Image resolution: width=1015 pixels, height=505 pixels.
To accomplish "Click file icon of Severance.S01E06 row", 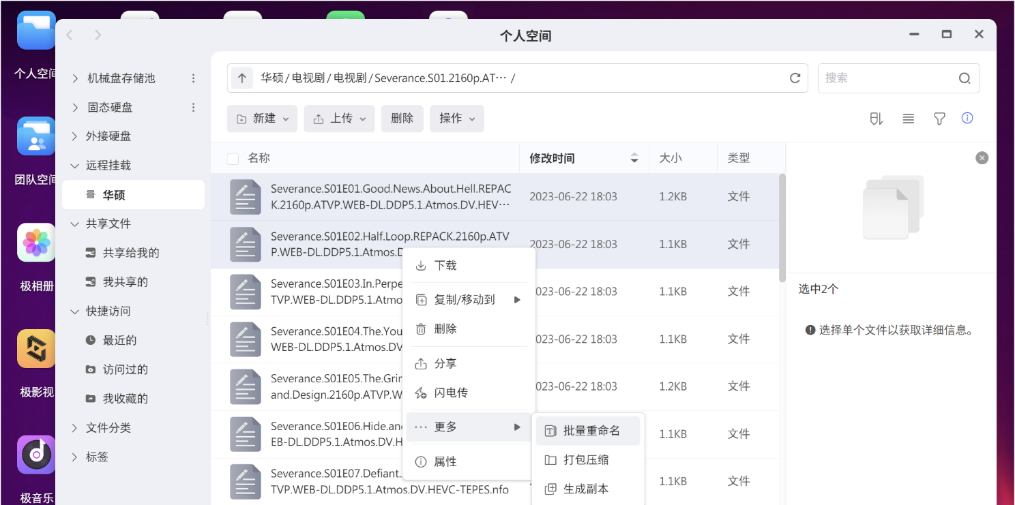I will [245, 434].
